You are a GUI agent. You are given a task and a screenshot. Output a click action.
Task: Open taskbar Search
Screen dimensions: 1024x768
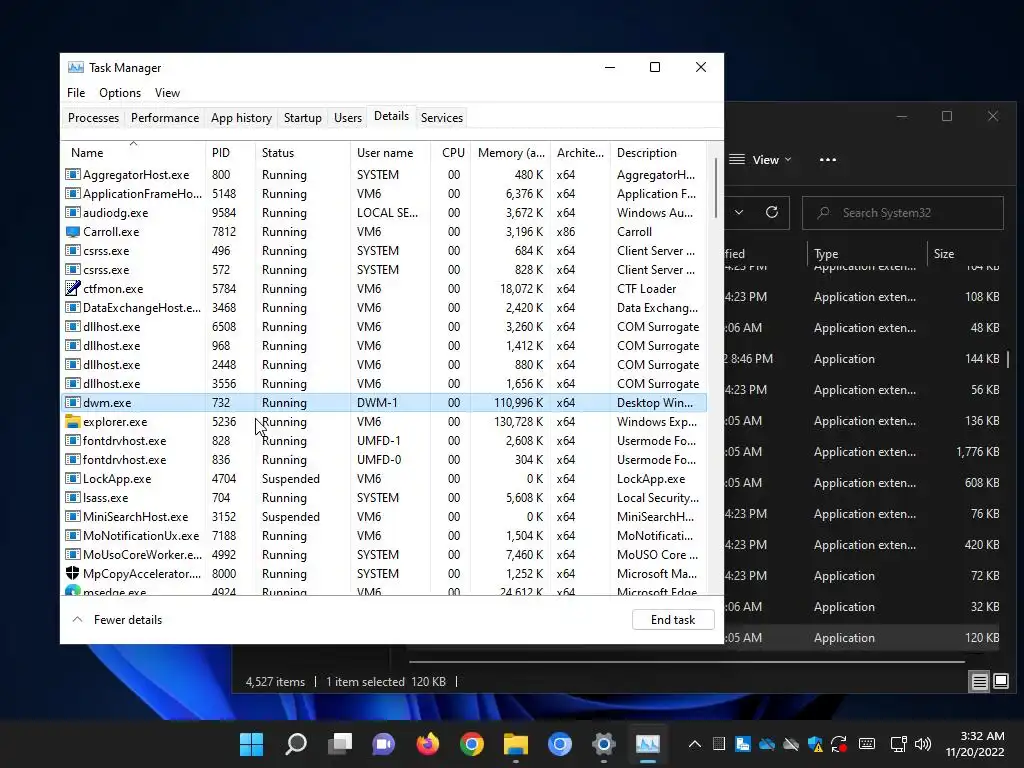296,744
